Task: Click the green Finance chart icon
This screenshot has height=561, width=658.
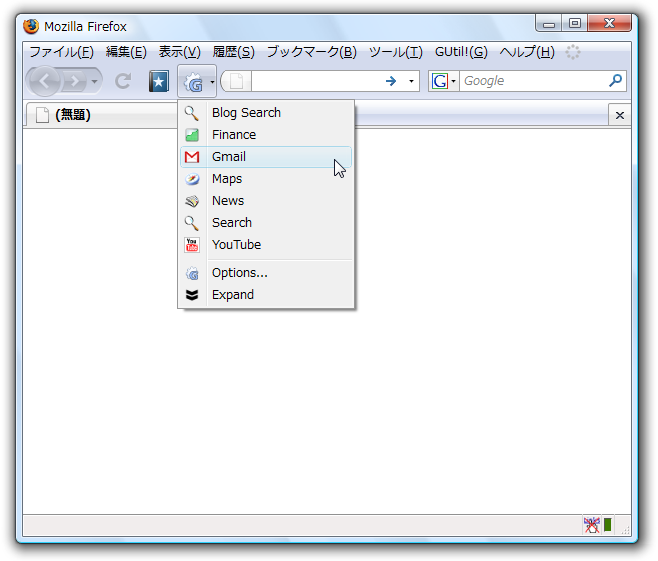Action: tap(192, 135)
